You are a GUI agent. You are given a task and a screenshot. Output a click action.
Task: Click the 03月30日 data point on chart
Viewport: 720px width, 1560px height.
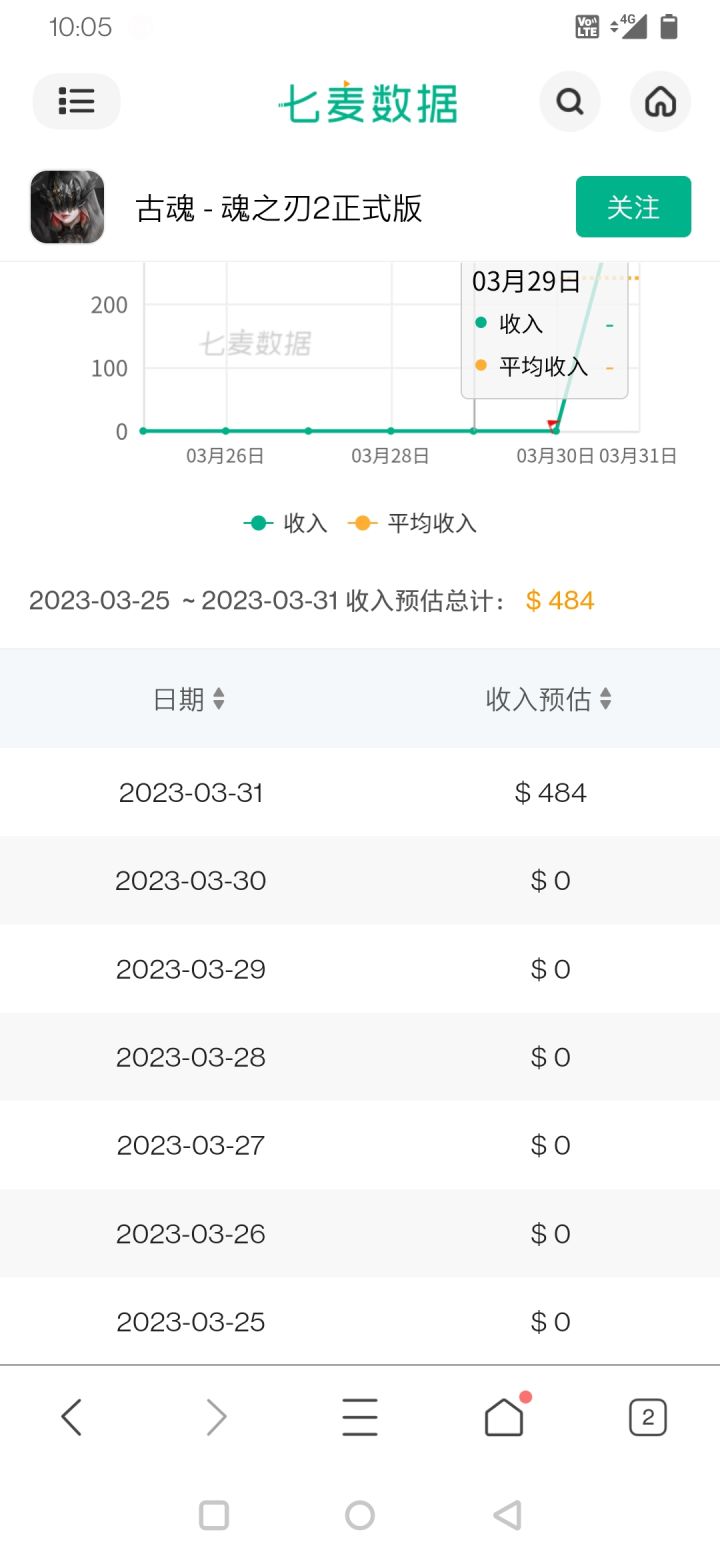pyautogui.click(x=556, y=431)
